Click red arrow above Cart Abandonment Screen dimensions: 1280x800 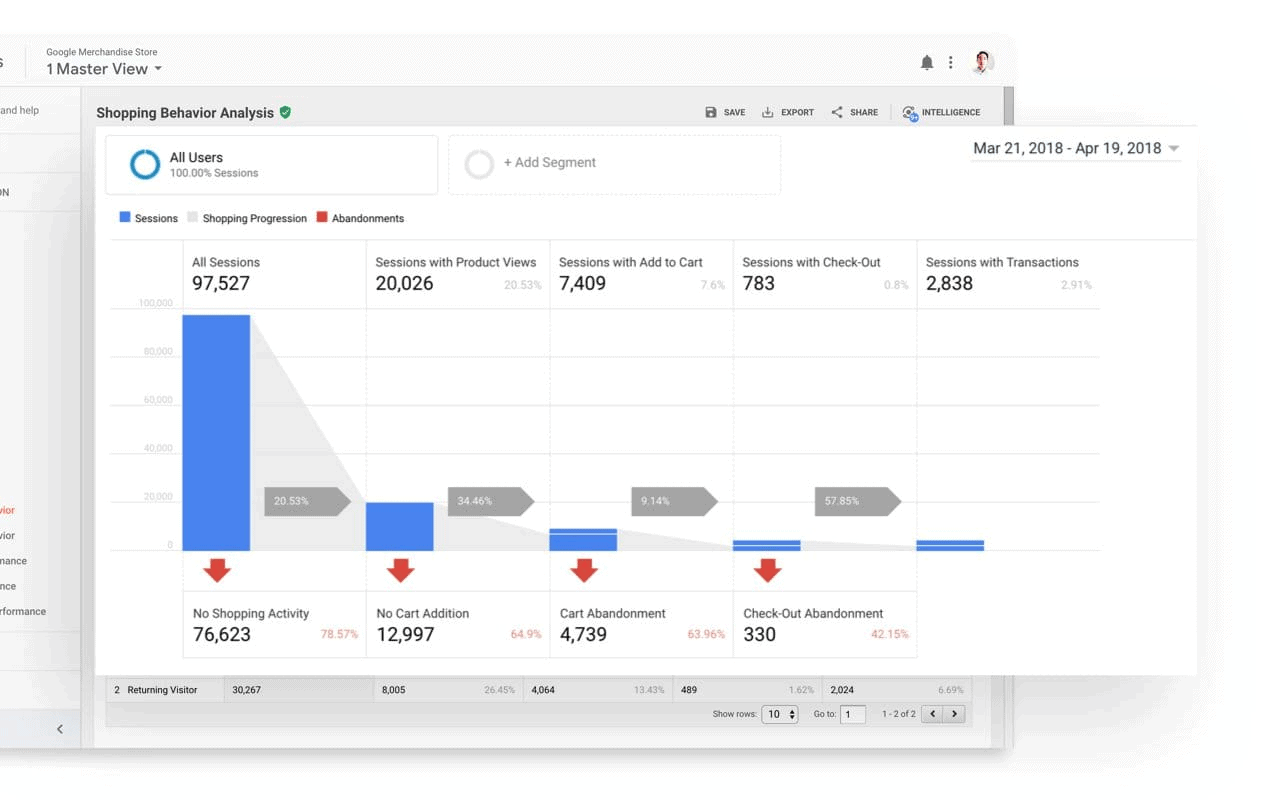(x=584, y=570)
